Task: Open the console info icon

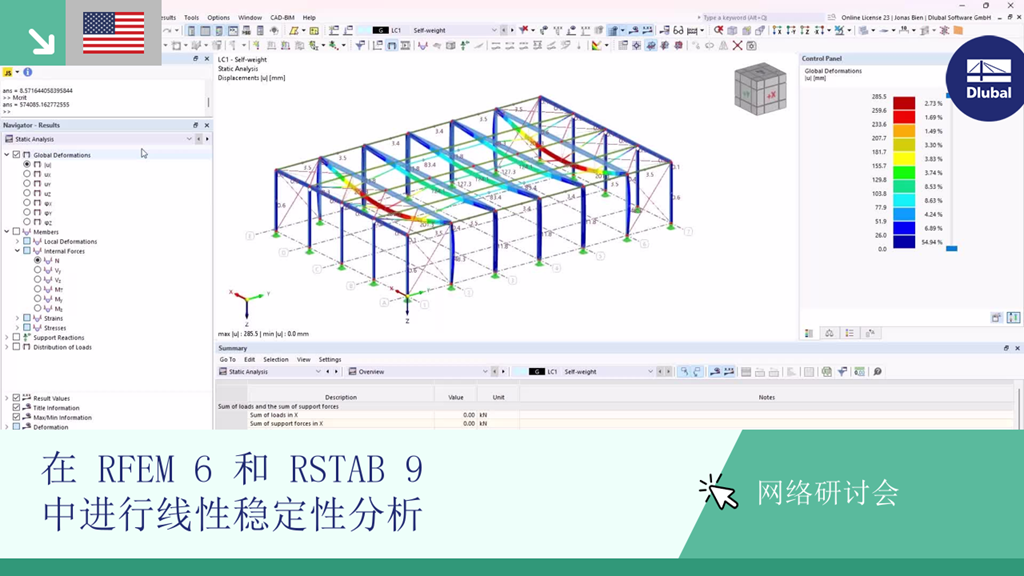Action: tap(27, 72)
